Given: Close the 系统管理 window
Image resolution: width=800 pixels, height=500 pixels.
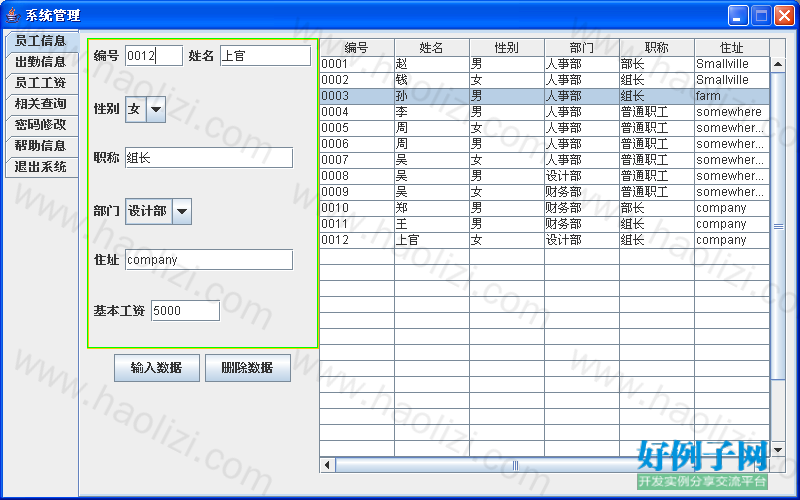Looking at the screenshot, I should pos(784,16).
